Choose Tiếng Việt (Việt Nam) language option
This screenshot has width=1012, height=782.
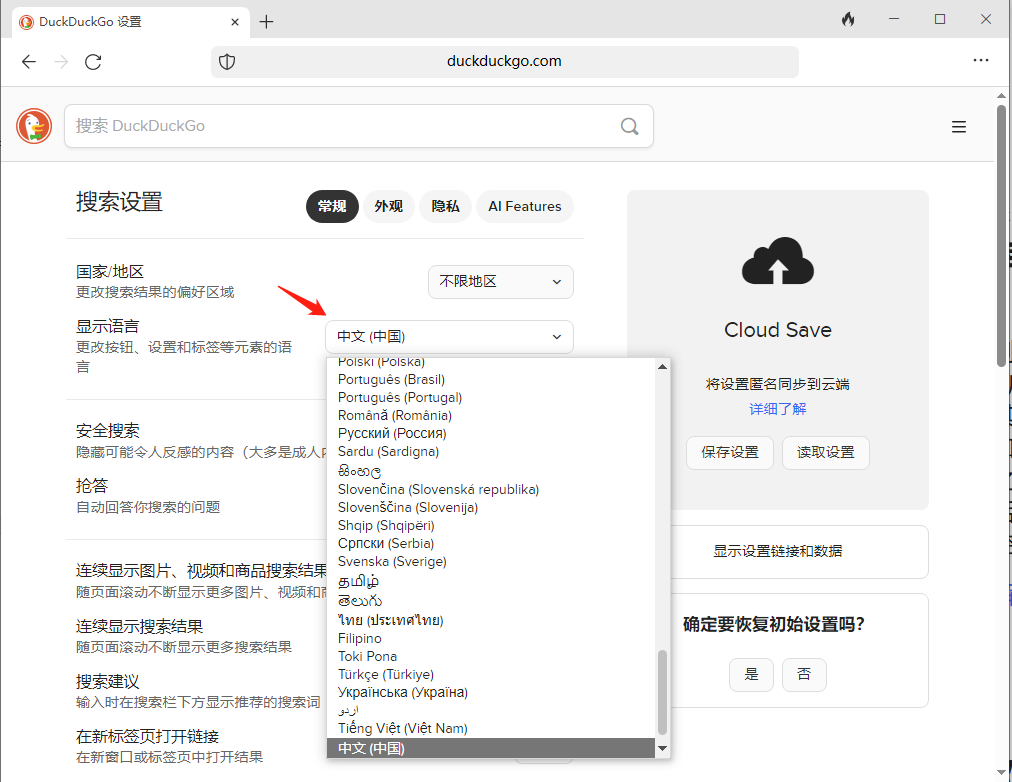[x=402, y=728]
